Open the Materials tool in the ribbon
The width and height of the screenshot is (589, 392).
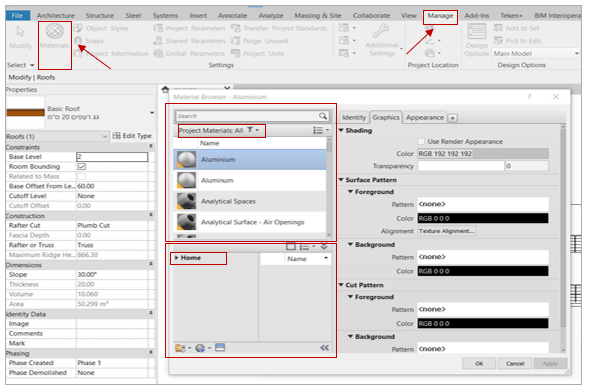tap(54, 36)
